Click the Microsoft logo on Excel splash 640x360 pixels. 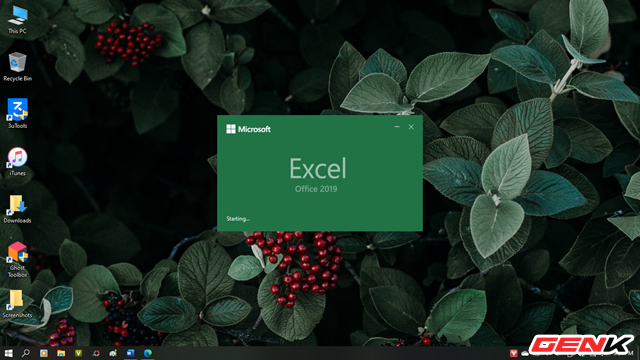[x=248, y=129]
